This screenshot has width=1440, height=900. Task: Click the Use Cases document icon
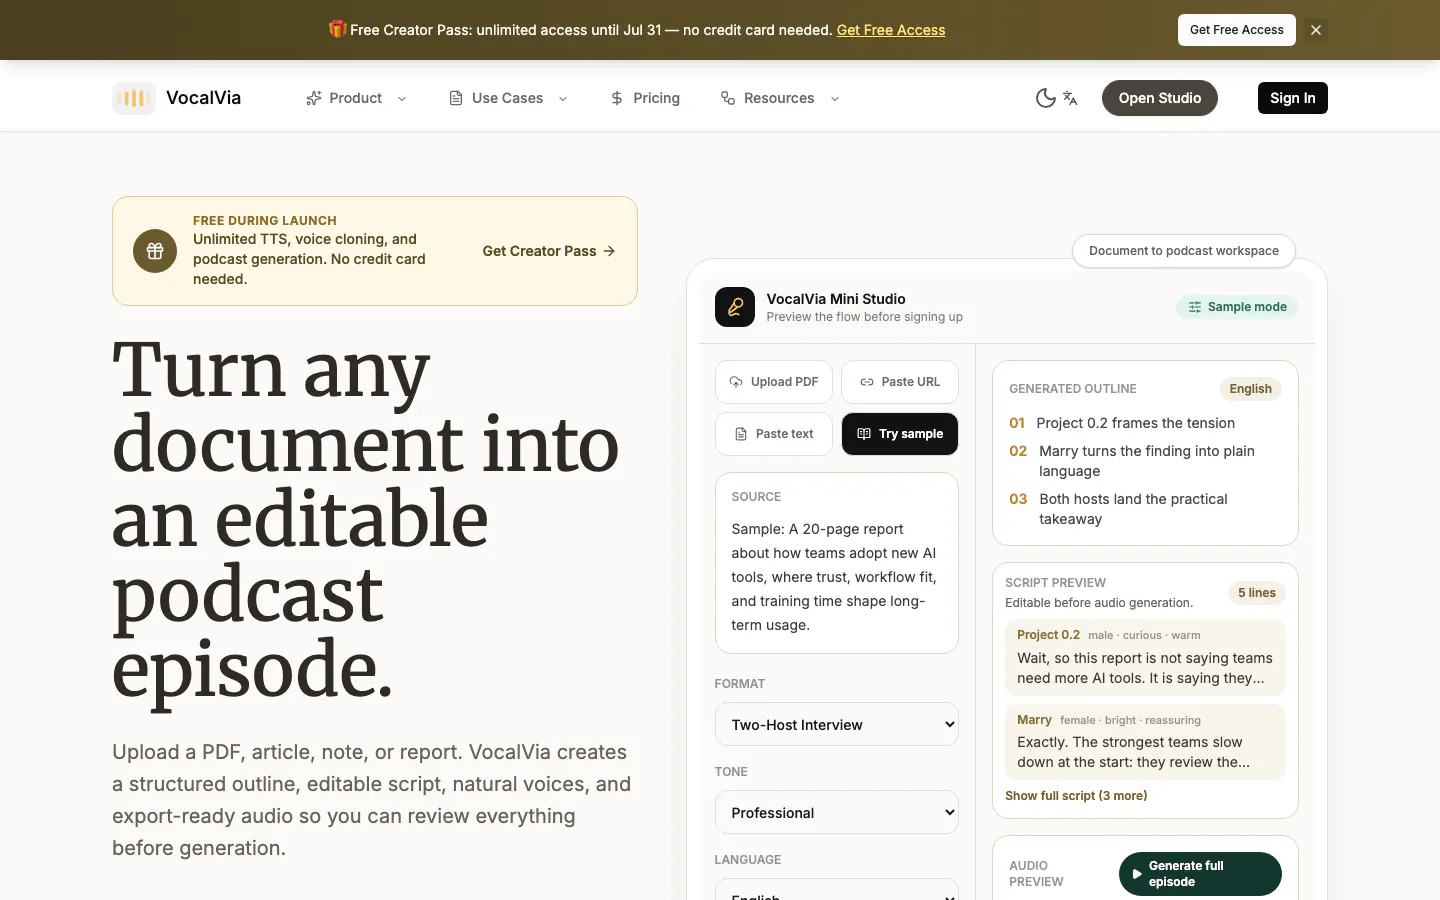tap(456, 98)
